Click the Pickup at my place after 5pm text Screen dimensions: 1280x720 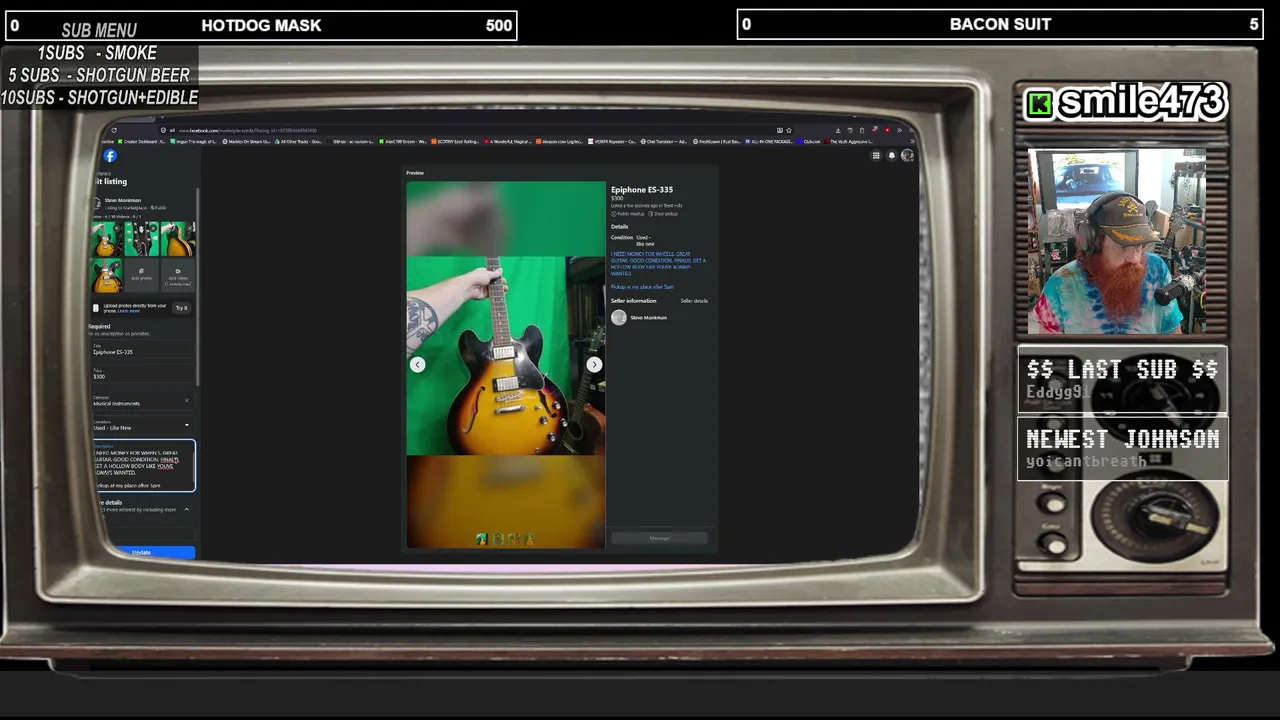pyautogui.click(x=642, y=287)
